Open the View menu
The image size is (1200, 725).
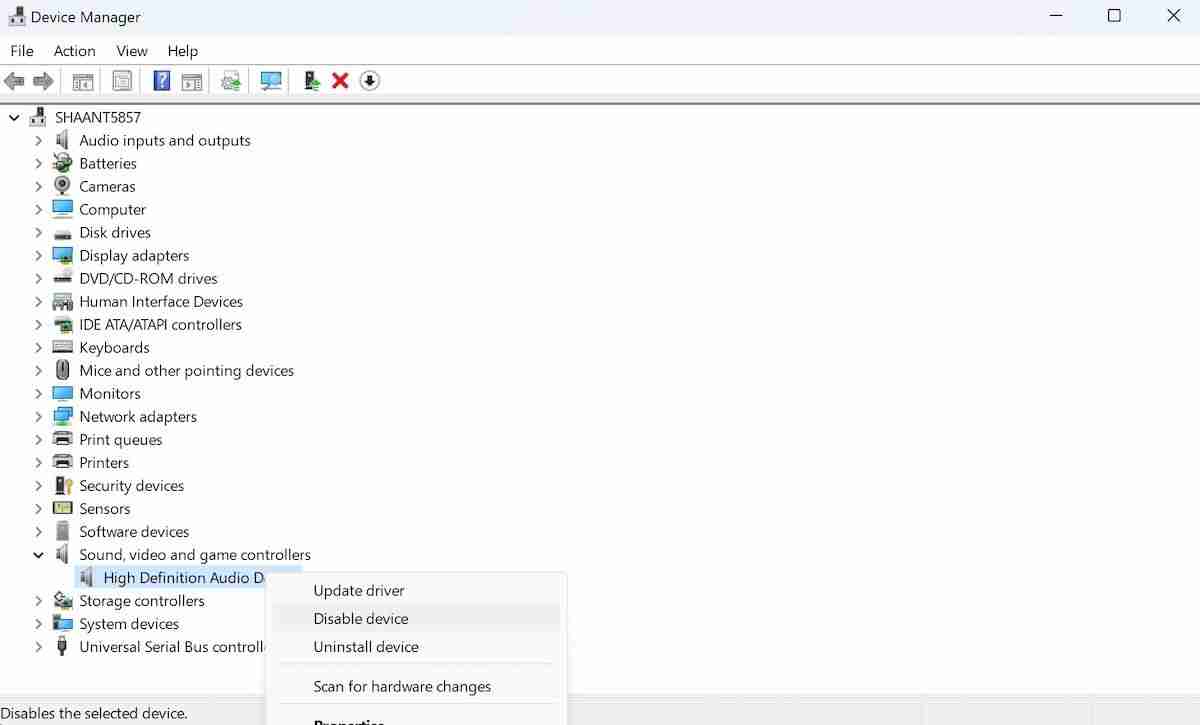coord(131,50)
